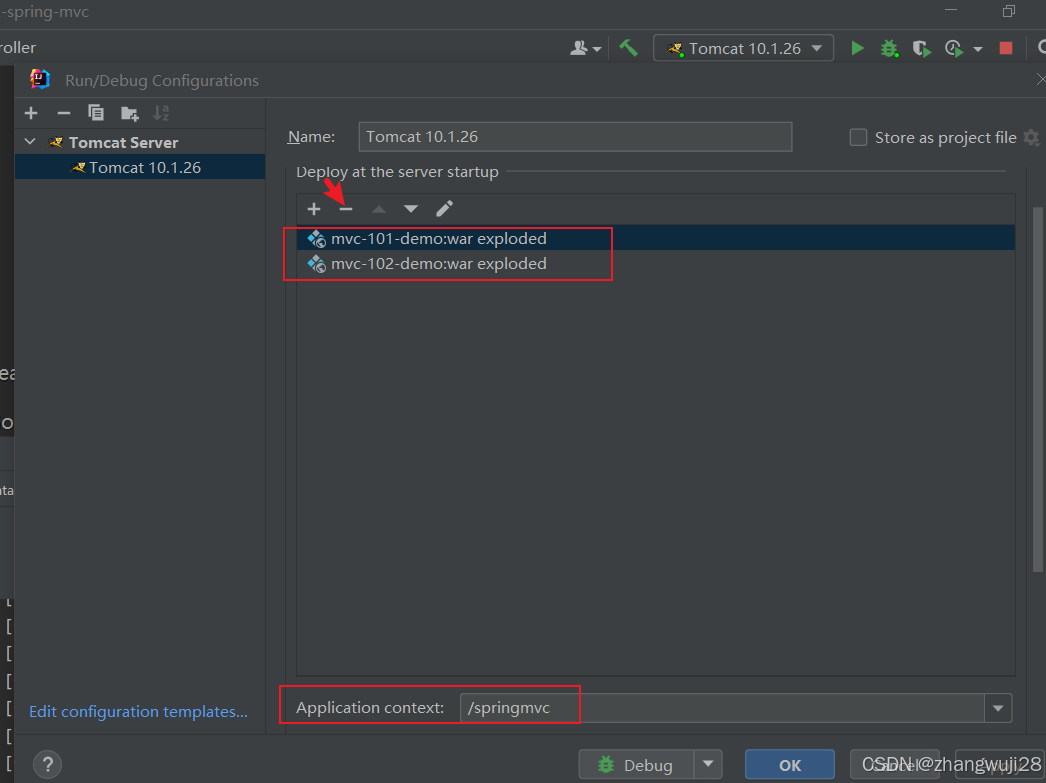
Task: Copy configuration icon in left toolbar
Action: tap(96, 113)
